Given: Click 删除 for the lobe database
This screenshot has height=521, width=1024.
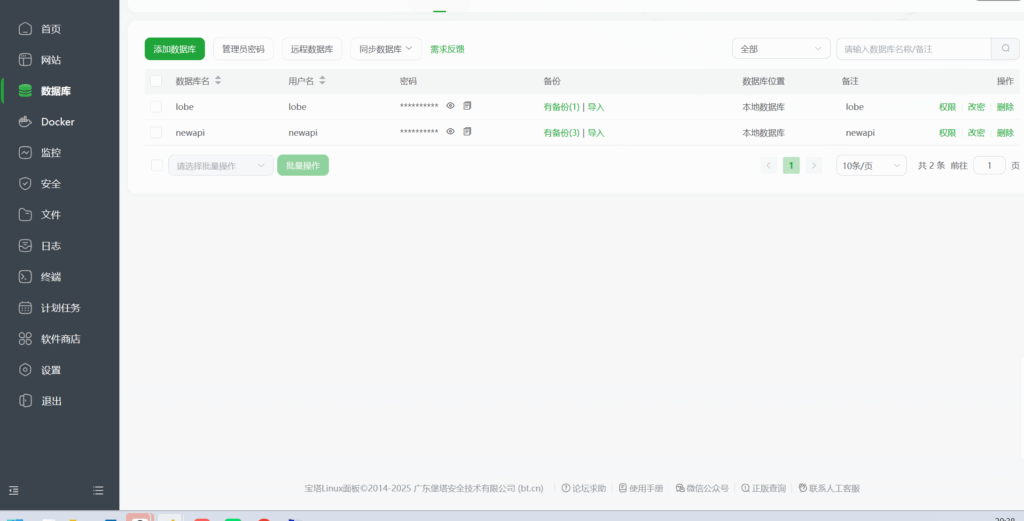Looking at the screenshot, I should 1005,106.
